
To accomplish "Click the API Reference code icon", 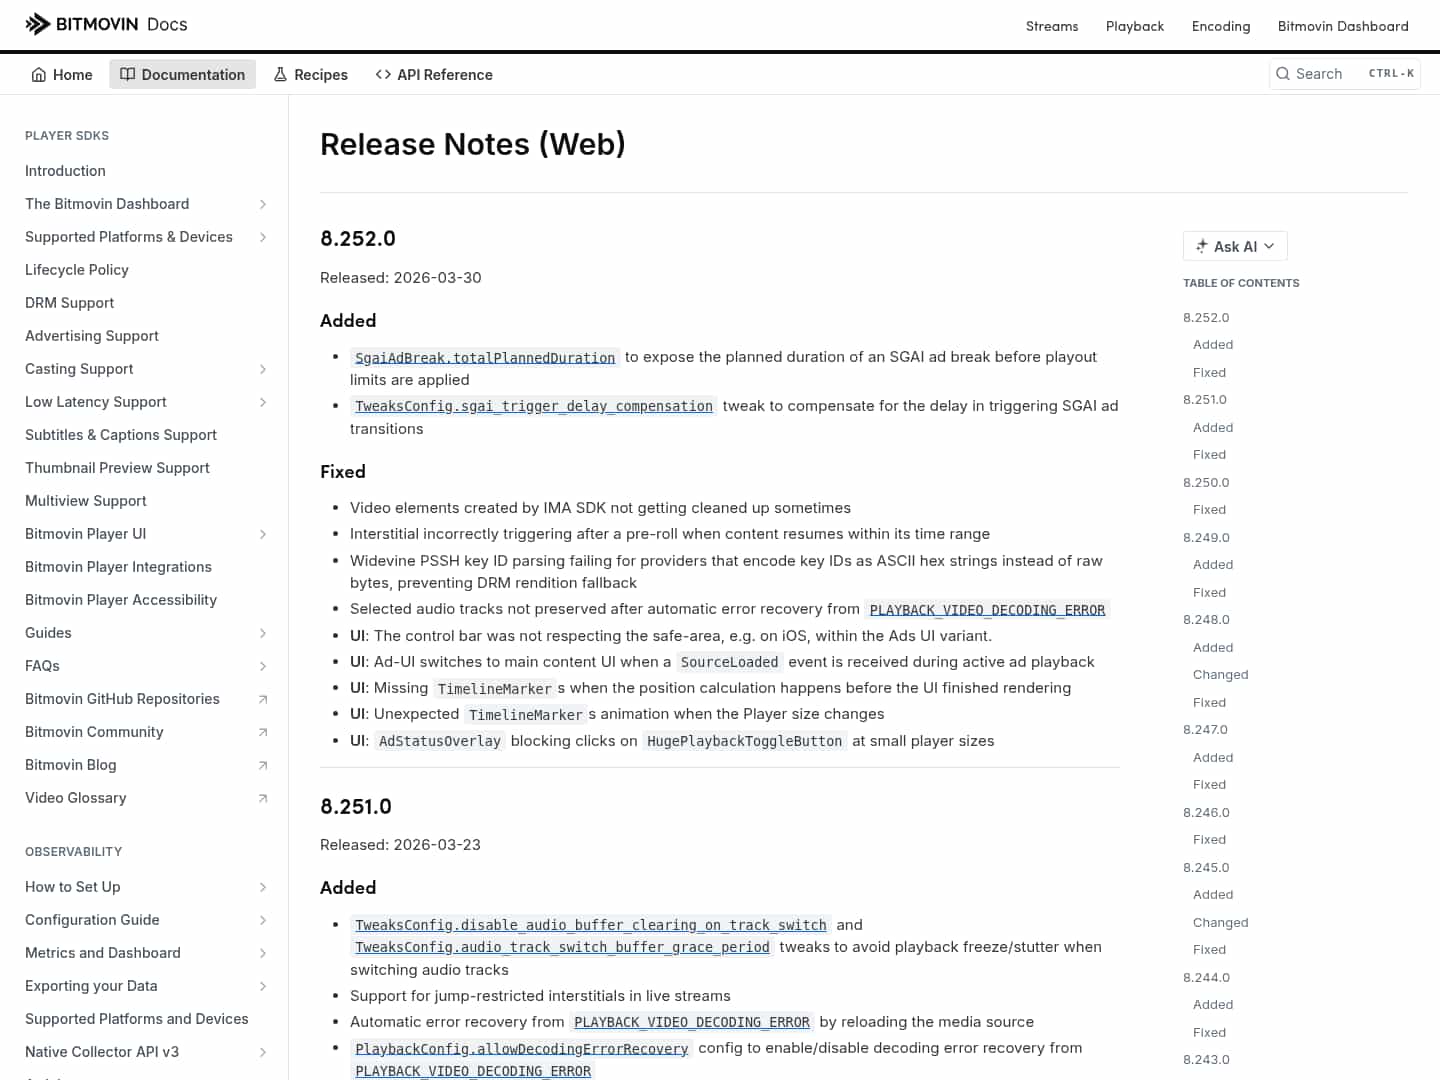I will point(381,74).
